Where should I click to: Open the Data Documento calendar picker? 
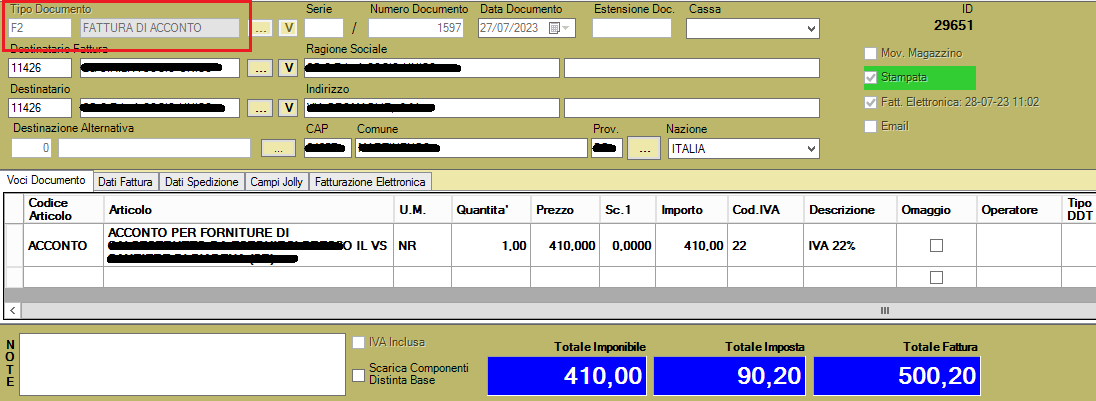555,28
